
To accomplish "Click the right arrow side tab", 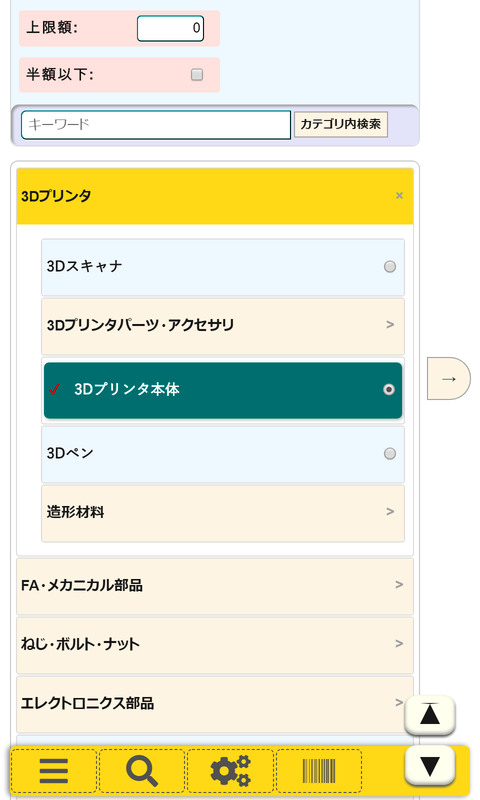I will pyautogui.click(x=448, y=379).
